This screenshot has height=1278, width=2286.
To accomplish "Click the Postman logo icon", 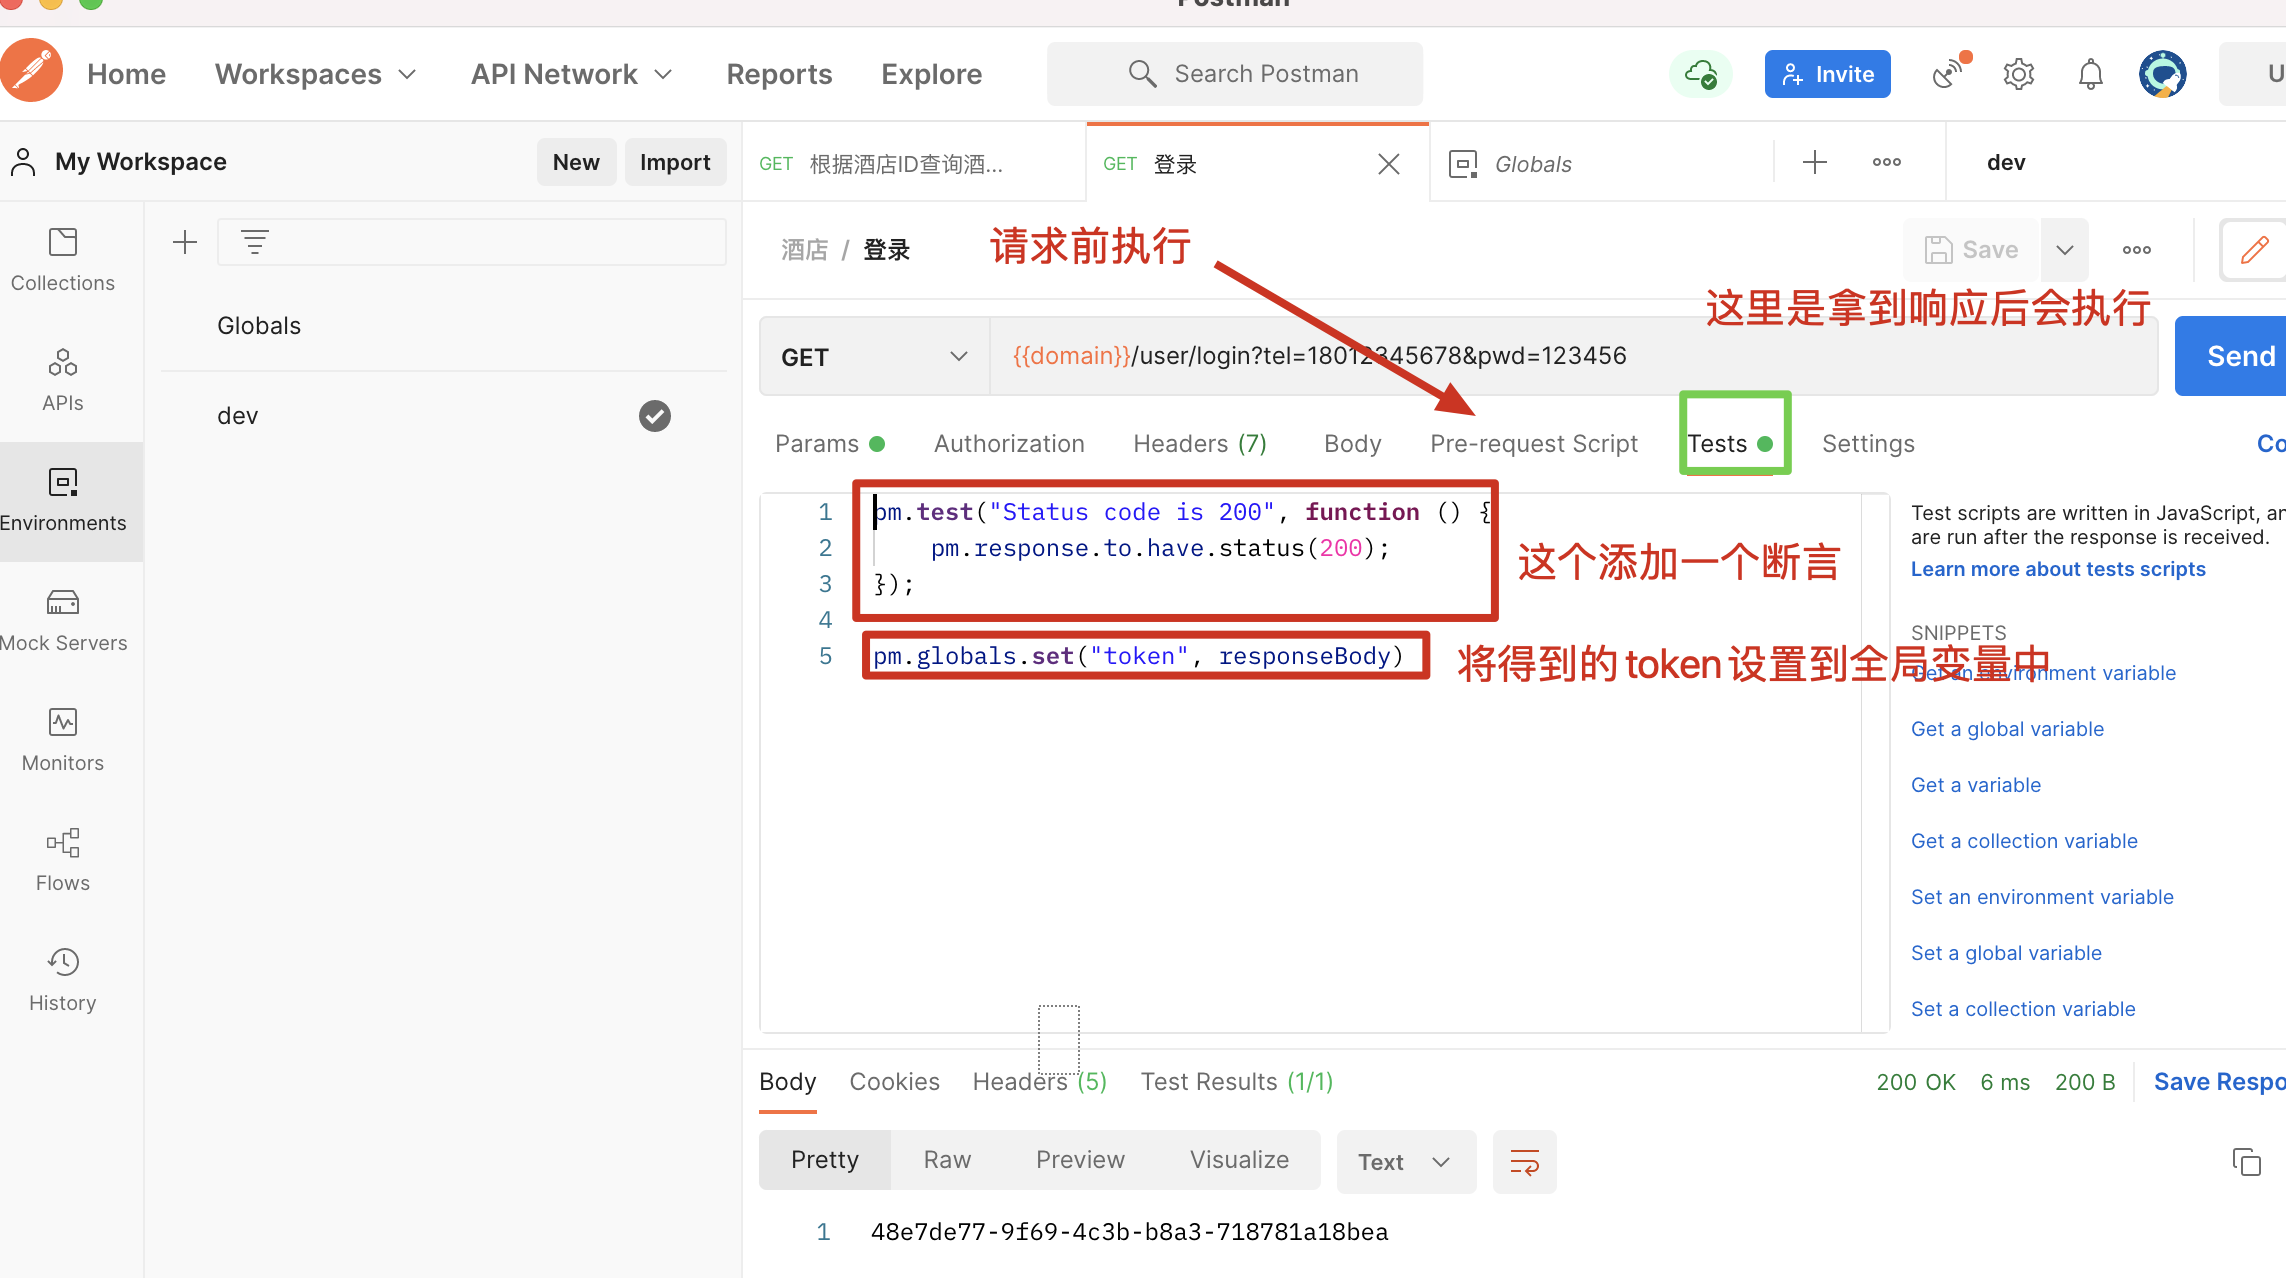I will tap(30, 72).
